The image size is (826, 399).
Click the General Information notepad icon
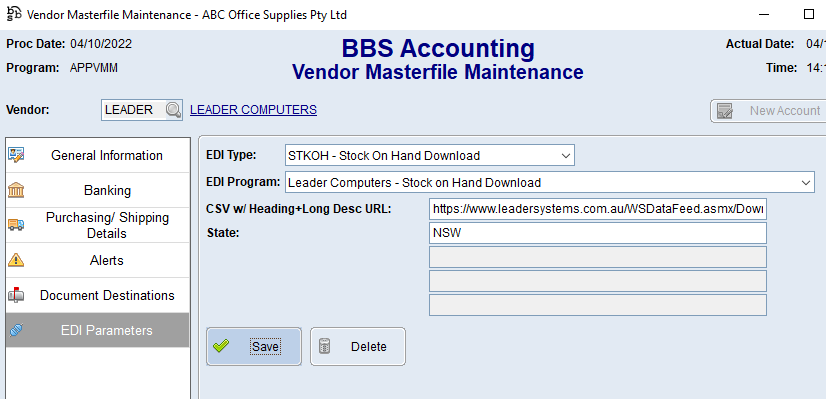click(x=16, y=155)
